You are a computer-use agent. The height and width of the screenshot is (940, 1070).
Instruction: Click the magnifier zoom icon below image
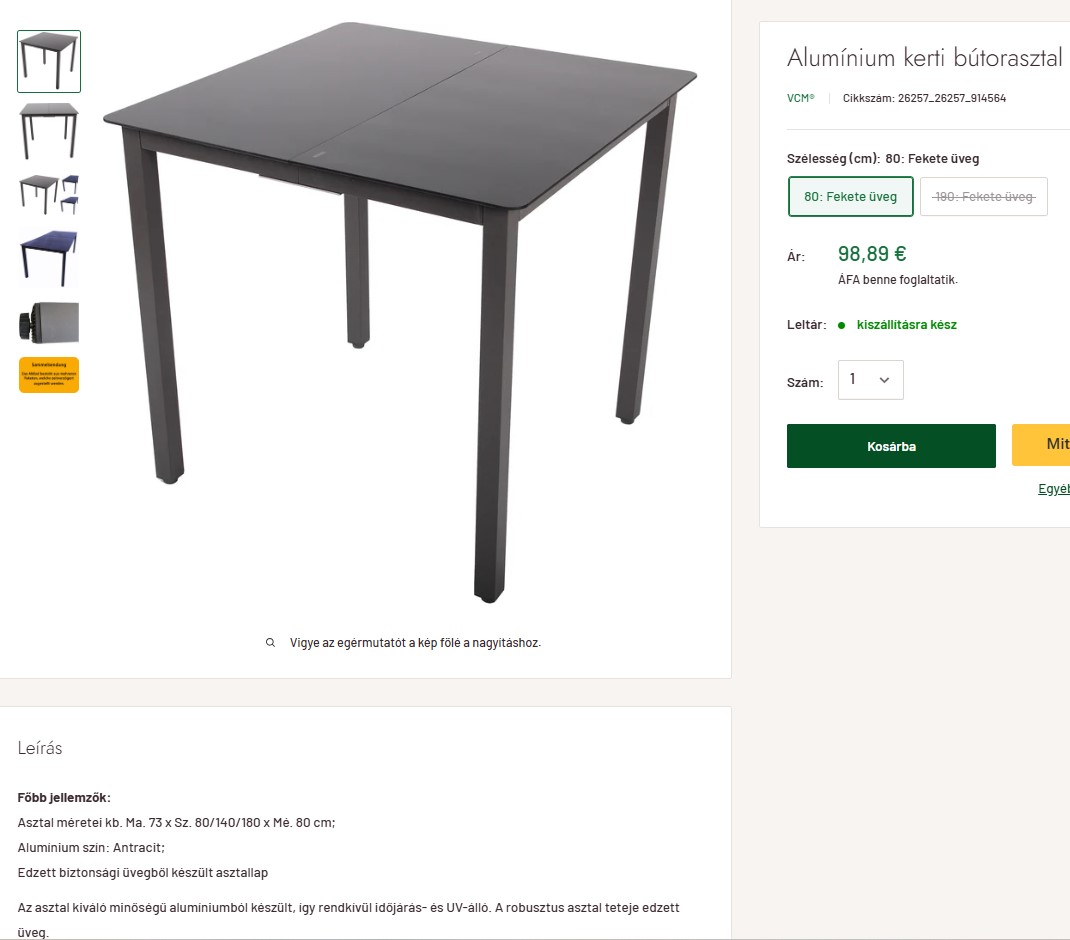[270, 642]
